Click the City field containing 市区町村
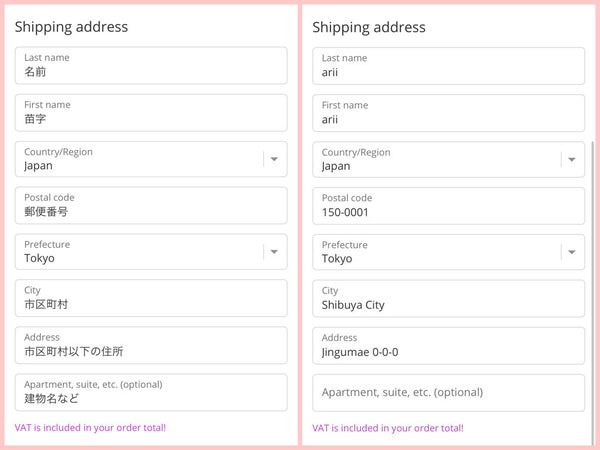 pos(150,298)
